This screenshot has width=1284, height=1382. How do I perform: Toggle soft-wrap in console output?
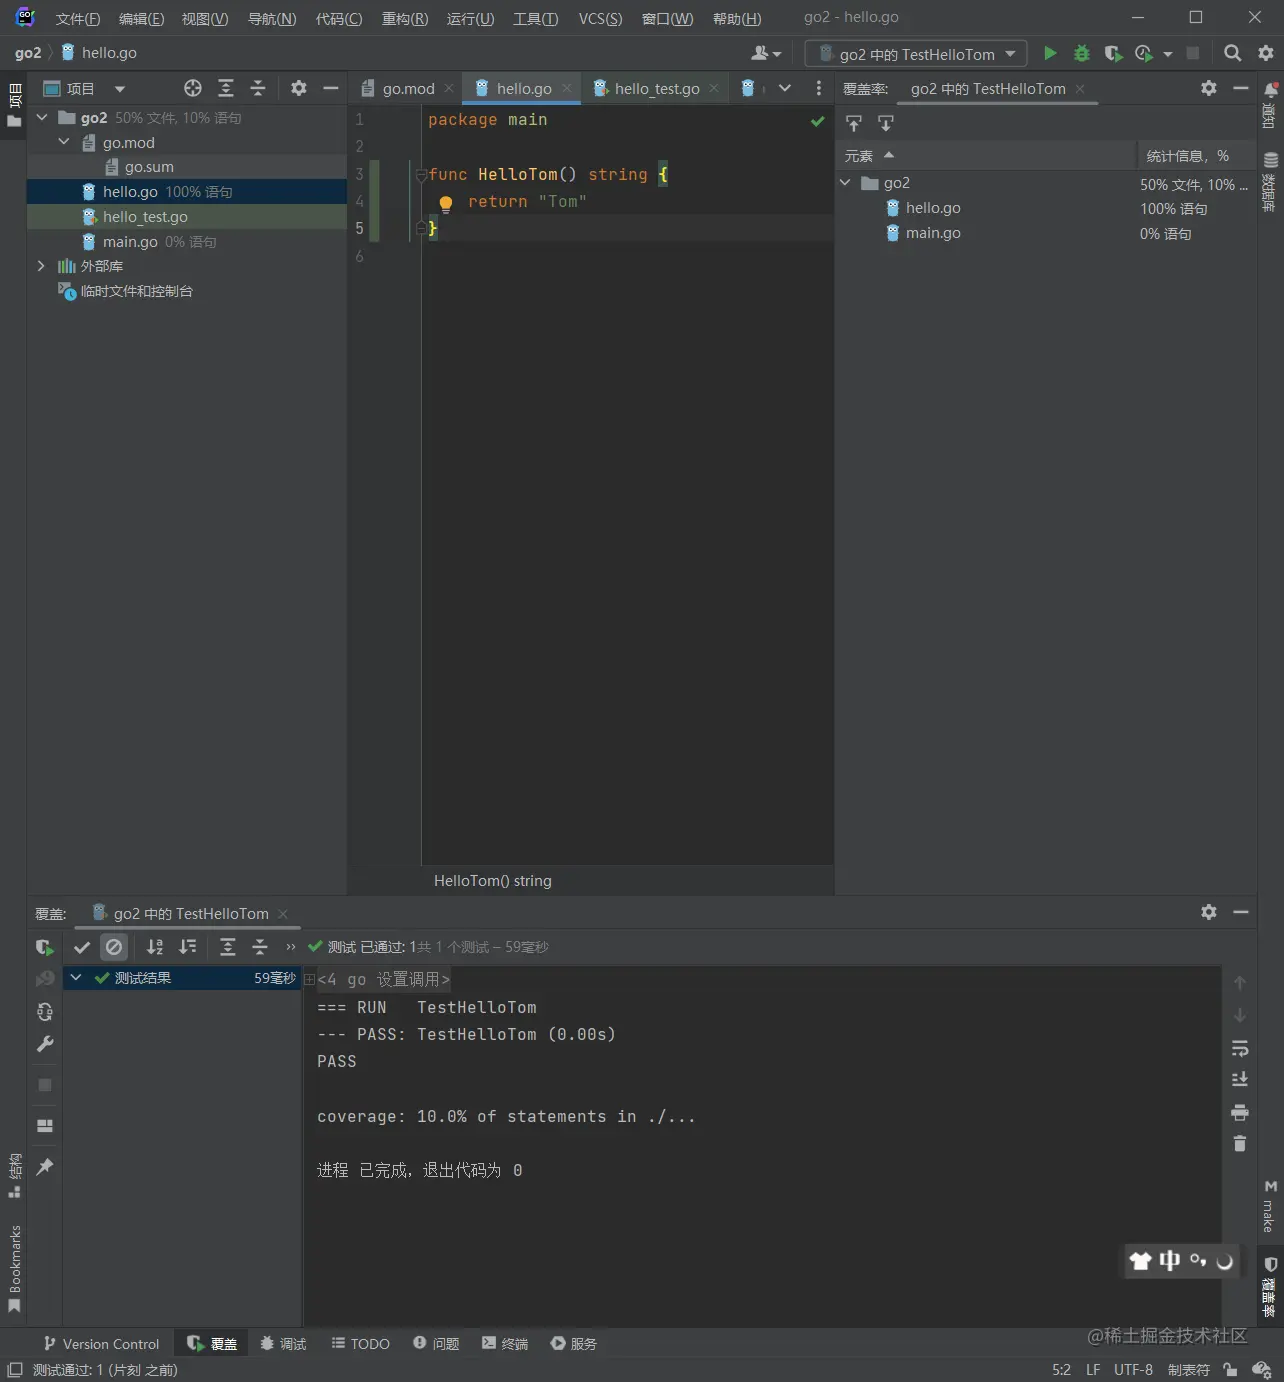[x=1240, y=1048]
